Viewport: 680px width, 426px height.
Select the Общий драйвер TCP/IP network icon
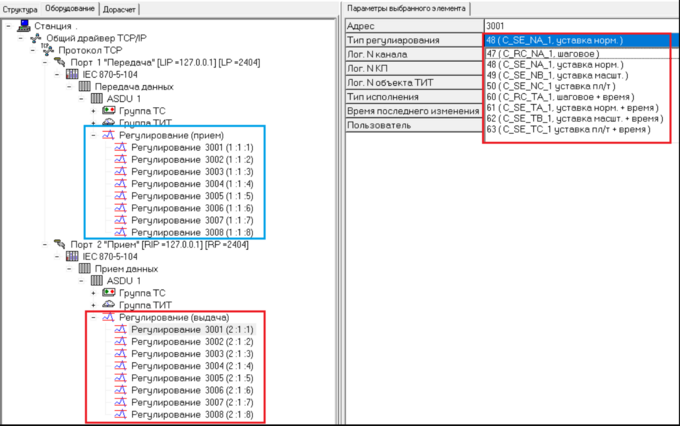pyautogui.click(x=36, y=37)
